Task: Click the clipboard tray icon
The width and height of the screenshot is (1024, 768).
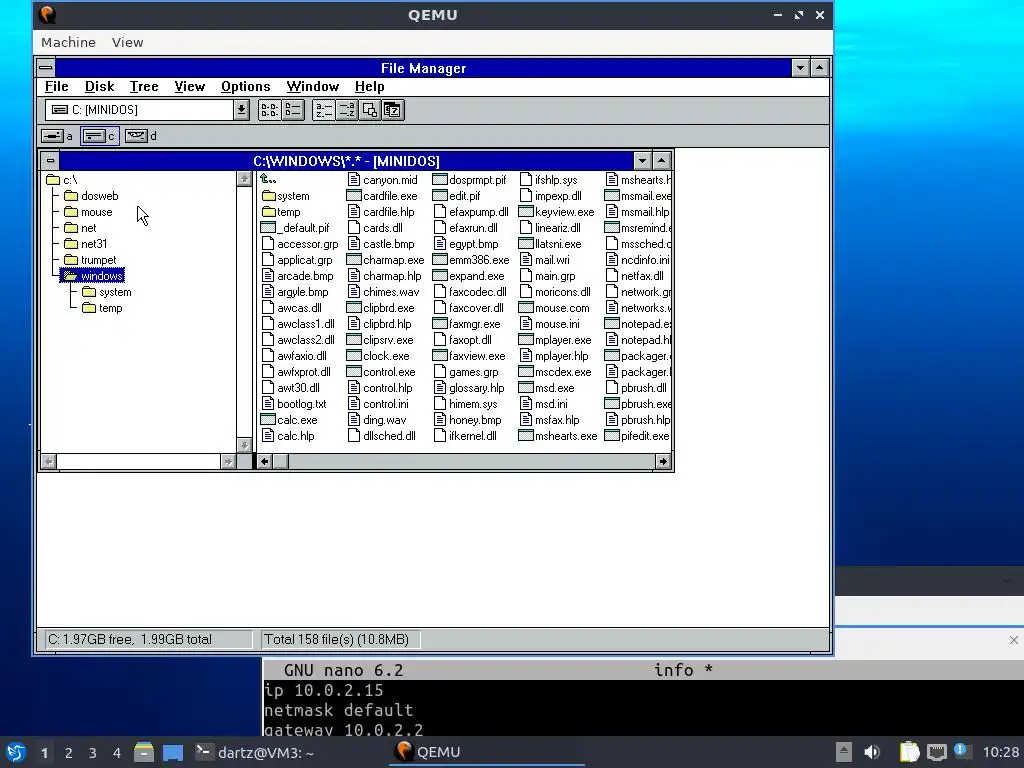Action: [x=909, y=752]
